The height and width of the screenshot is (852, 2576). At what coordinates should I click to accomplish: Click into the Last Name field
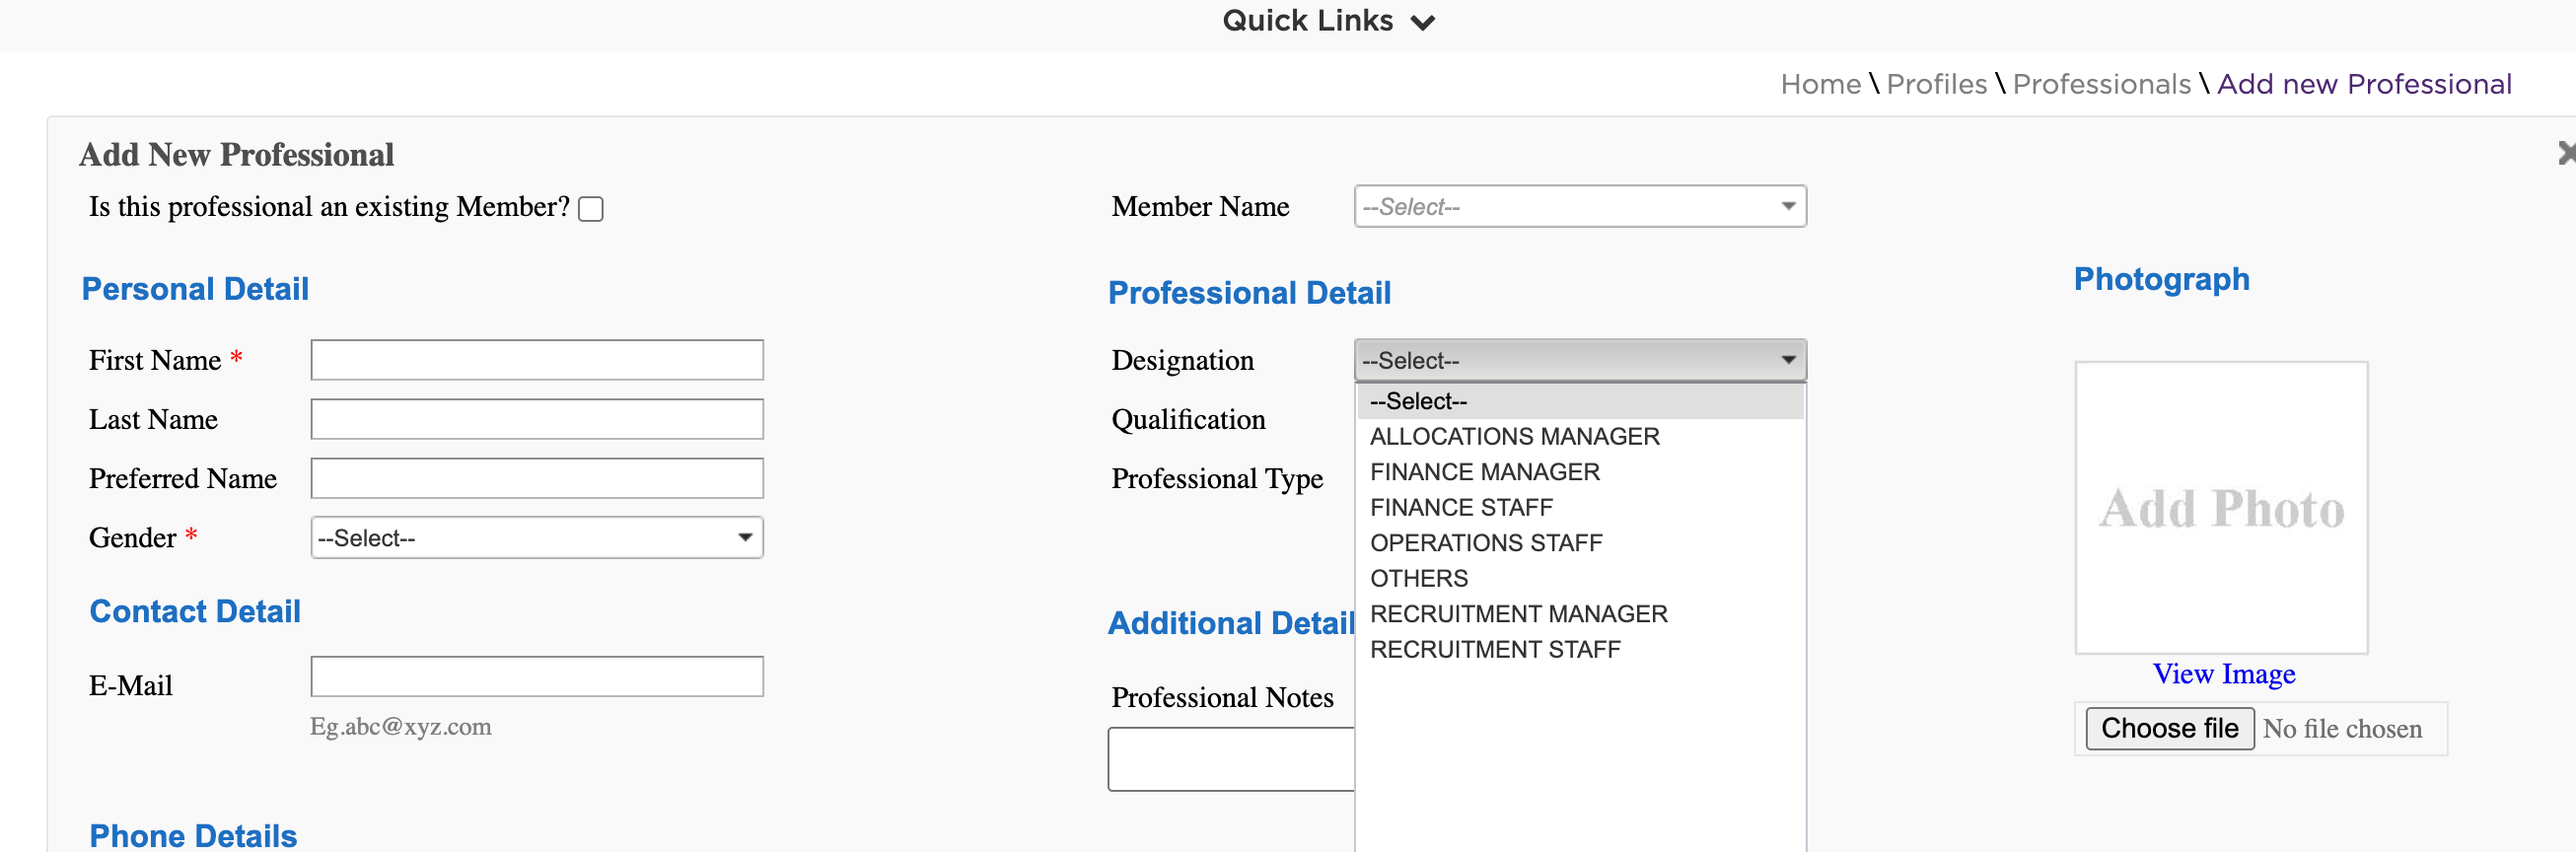coord(537,419)
